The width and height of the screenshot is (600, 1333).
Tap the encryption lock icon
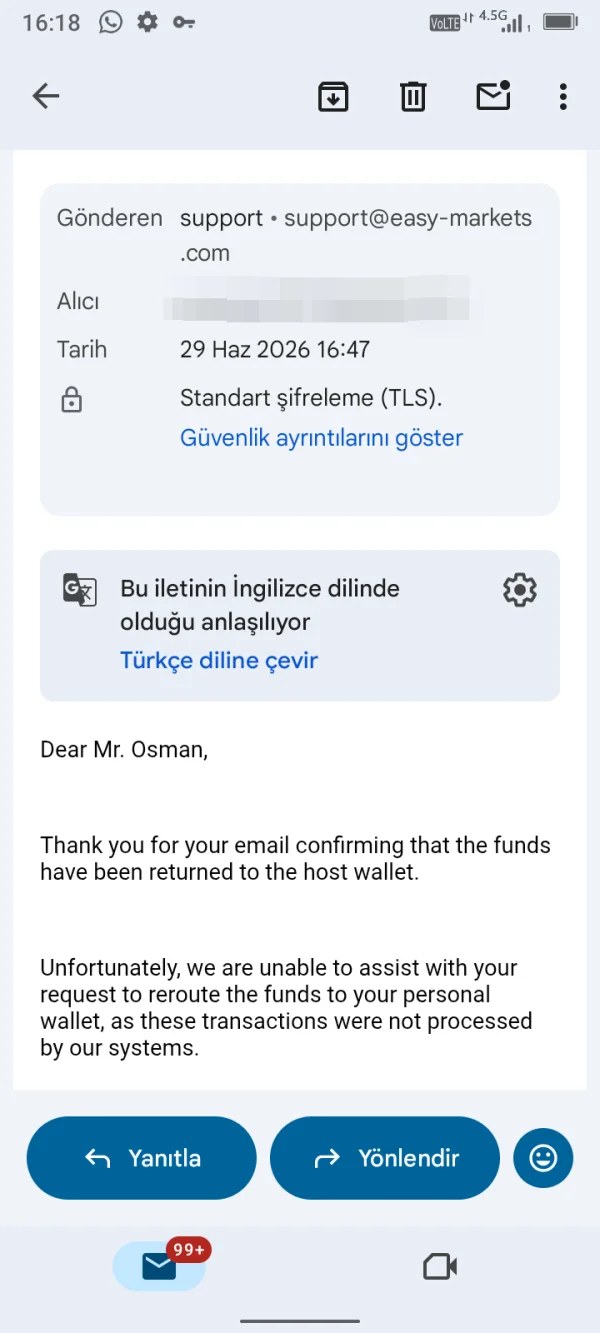(x=72, y=400)
